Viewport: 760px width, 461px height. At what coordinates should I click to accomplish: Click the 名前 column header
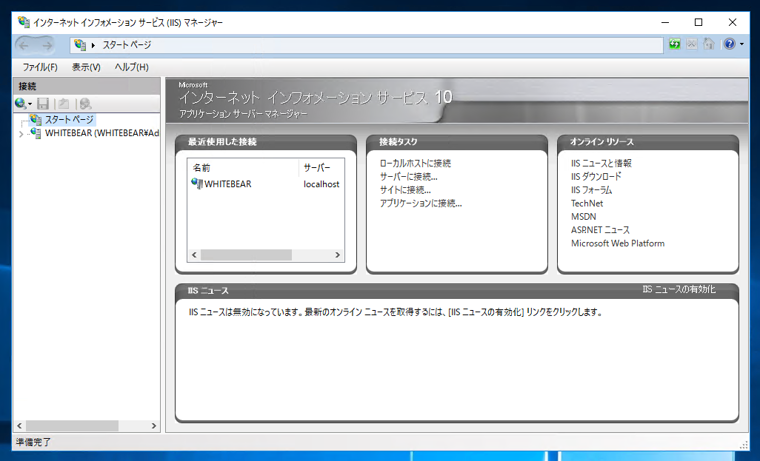coord(243,168)
